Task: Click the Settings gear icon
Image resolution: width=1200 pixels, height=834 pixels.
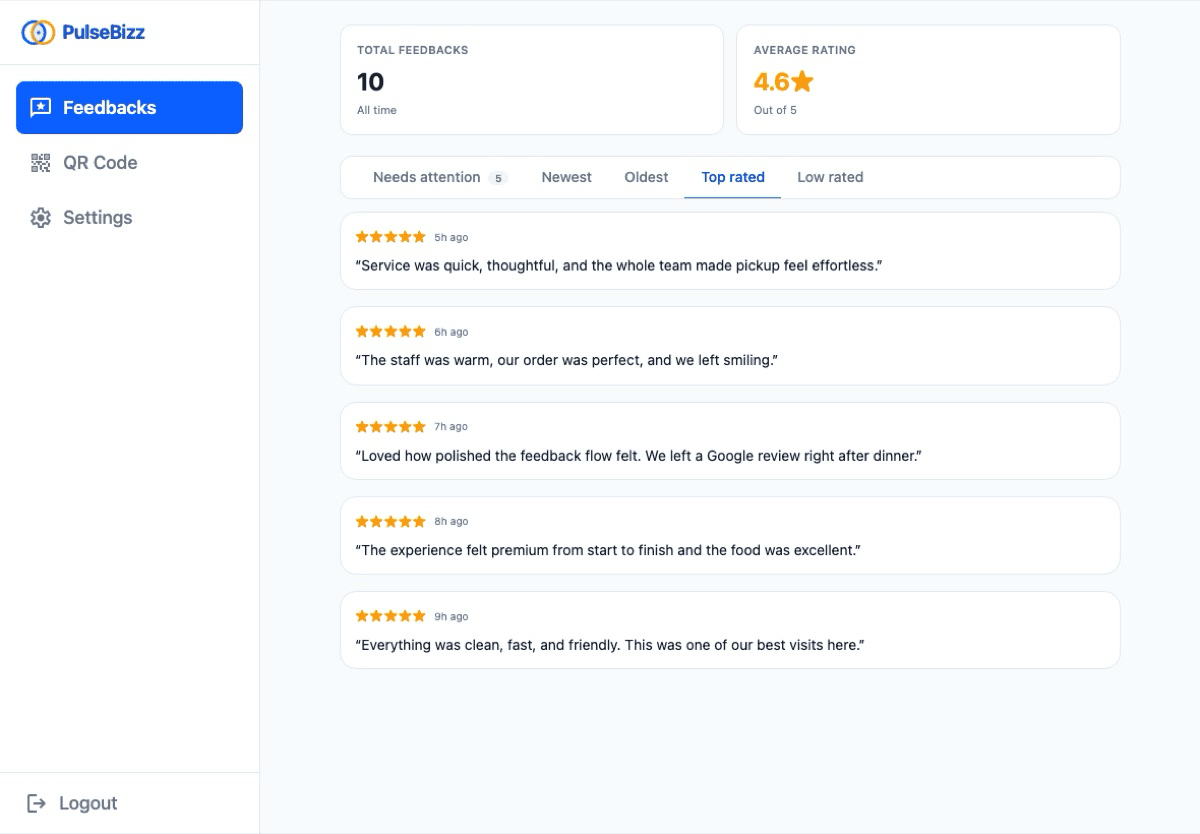Action: coord(41,217)
